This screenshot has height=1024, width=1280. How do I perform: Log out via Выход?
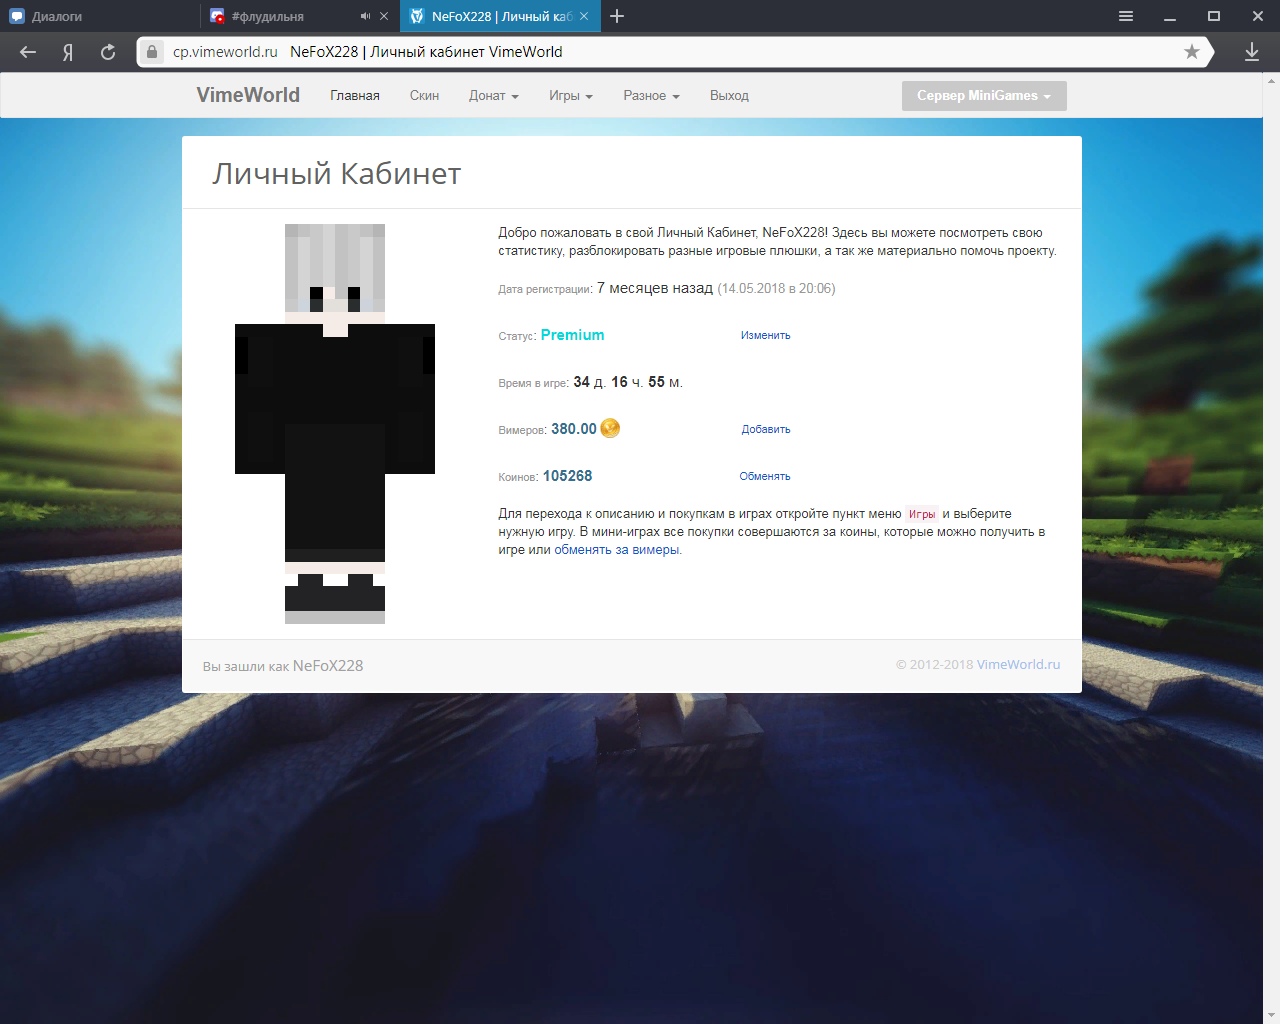(x=729, y=96)
